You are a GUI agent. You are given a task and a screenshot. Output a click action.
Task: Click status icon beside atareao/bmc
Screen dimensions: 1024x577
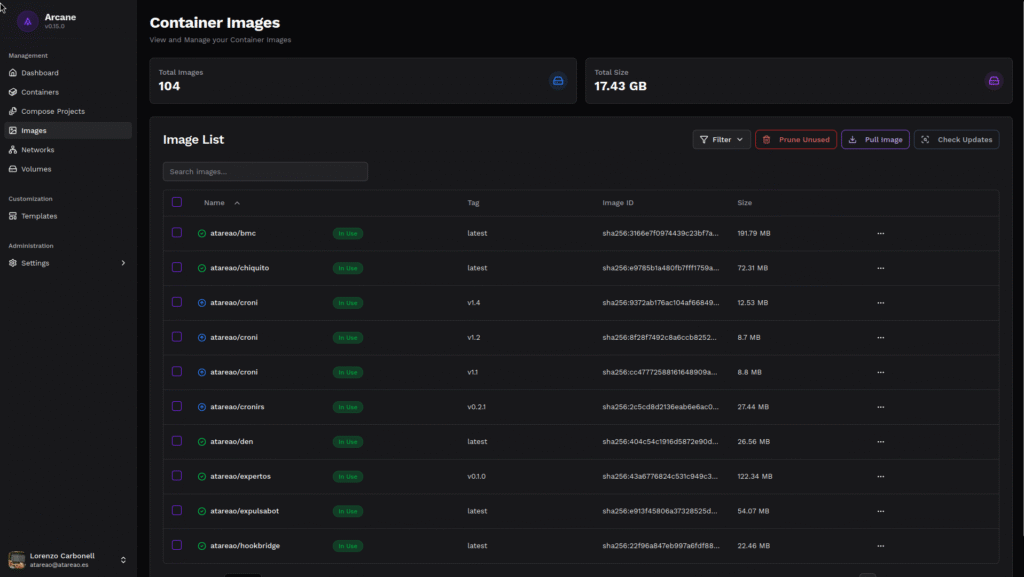tap(202, 233)
